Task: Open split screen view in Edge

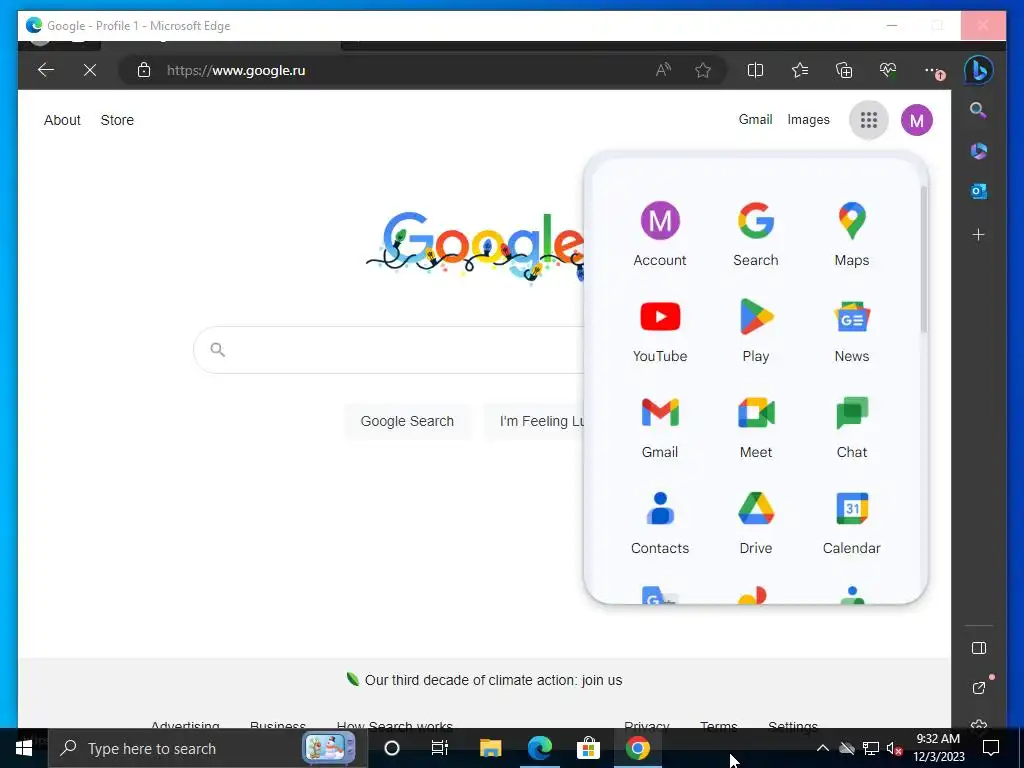Action: [756, 70]
